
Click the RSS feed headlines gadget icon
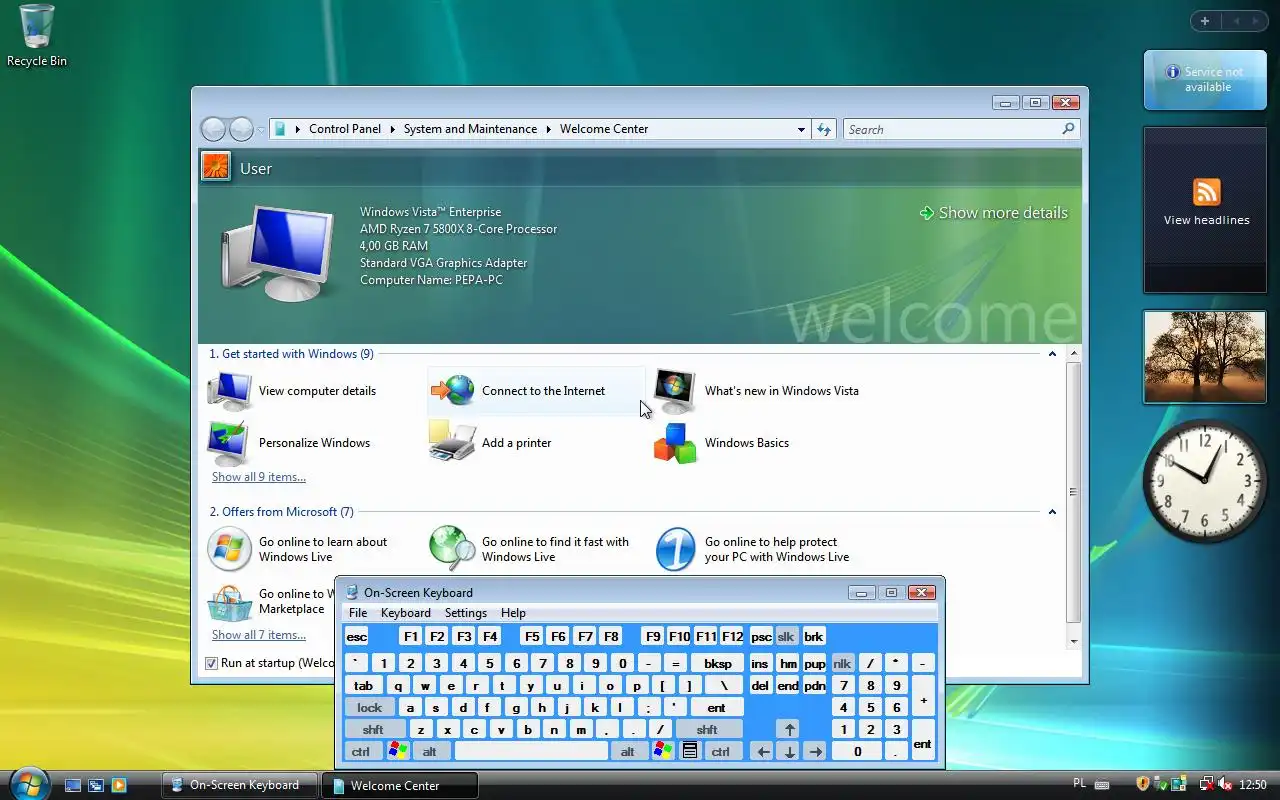tap(1207, 192)
